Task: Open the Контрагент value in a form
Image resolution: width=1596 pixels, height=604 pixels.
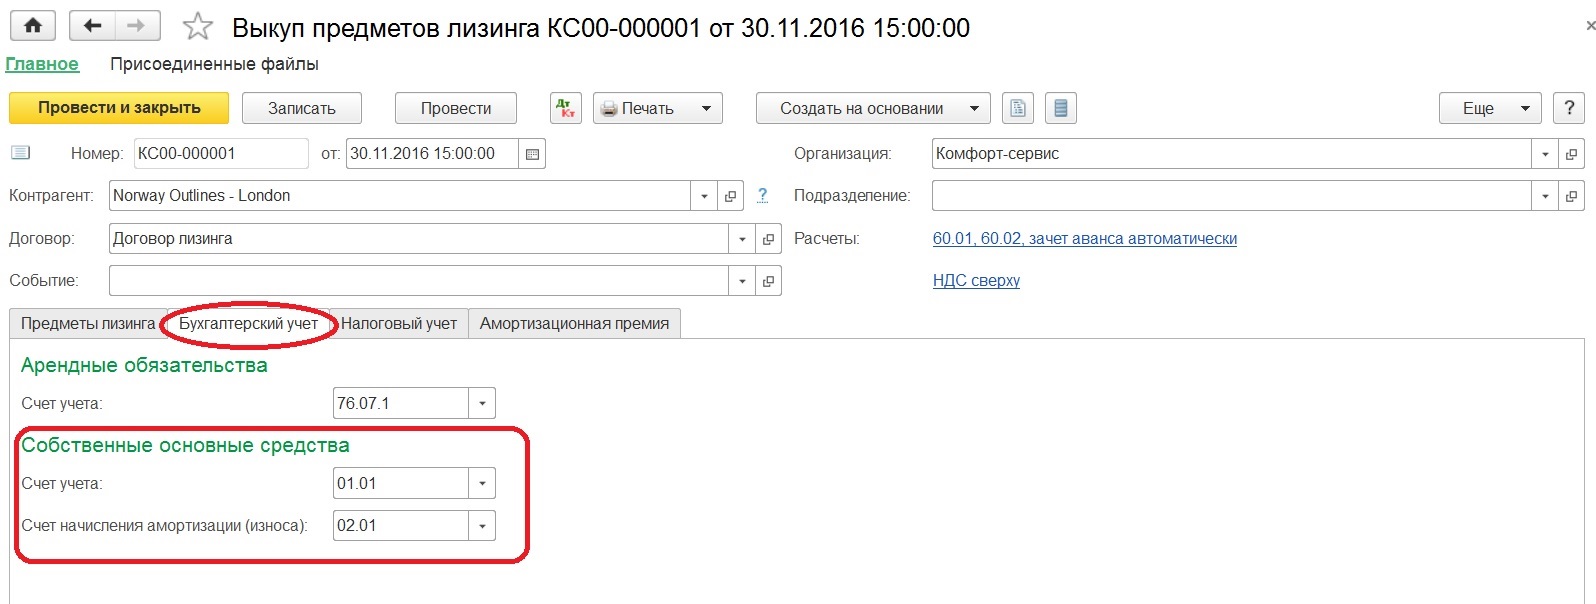Action: coord(731,196)
